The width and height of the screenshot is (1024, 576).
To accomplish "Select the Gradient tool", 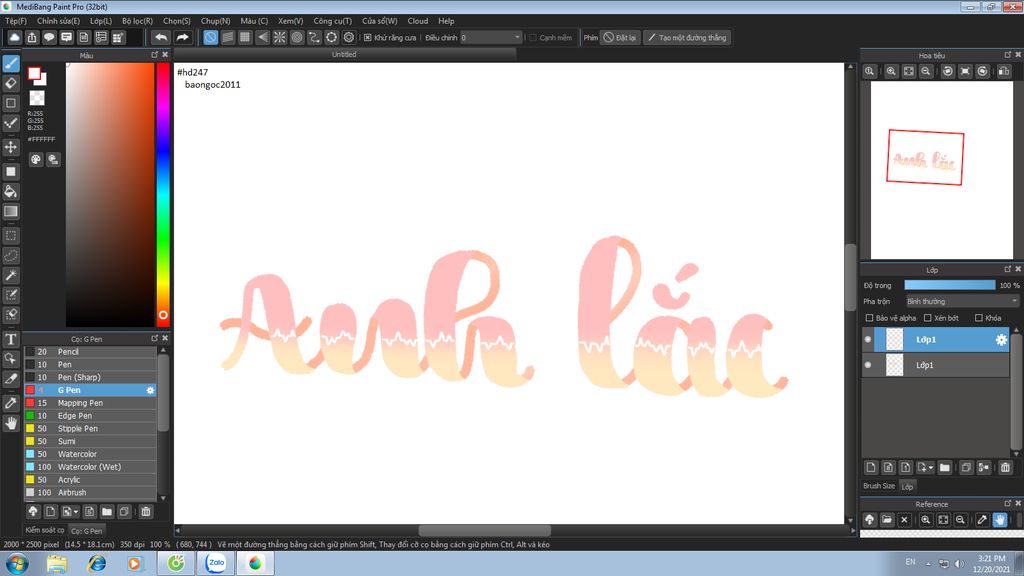I will click(11, 211).
